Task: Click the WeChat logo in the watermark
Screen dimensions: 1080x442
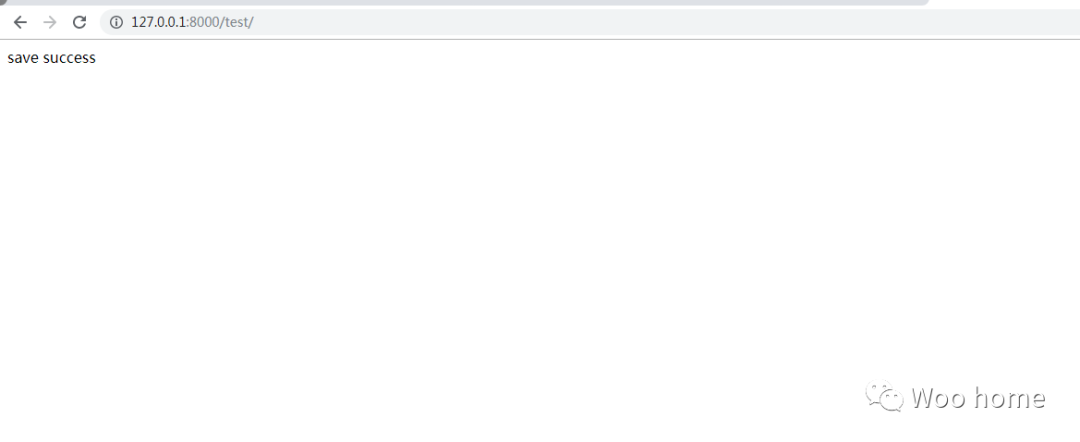Action: [x=884, y=397]
